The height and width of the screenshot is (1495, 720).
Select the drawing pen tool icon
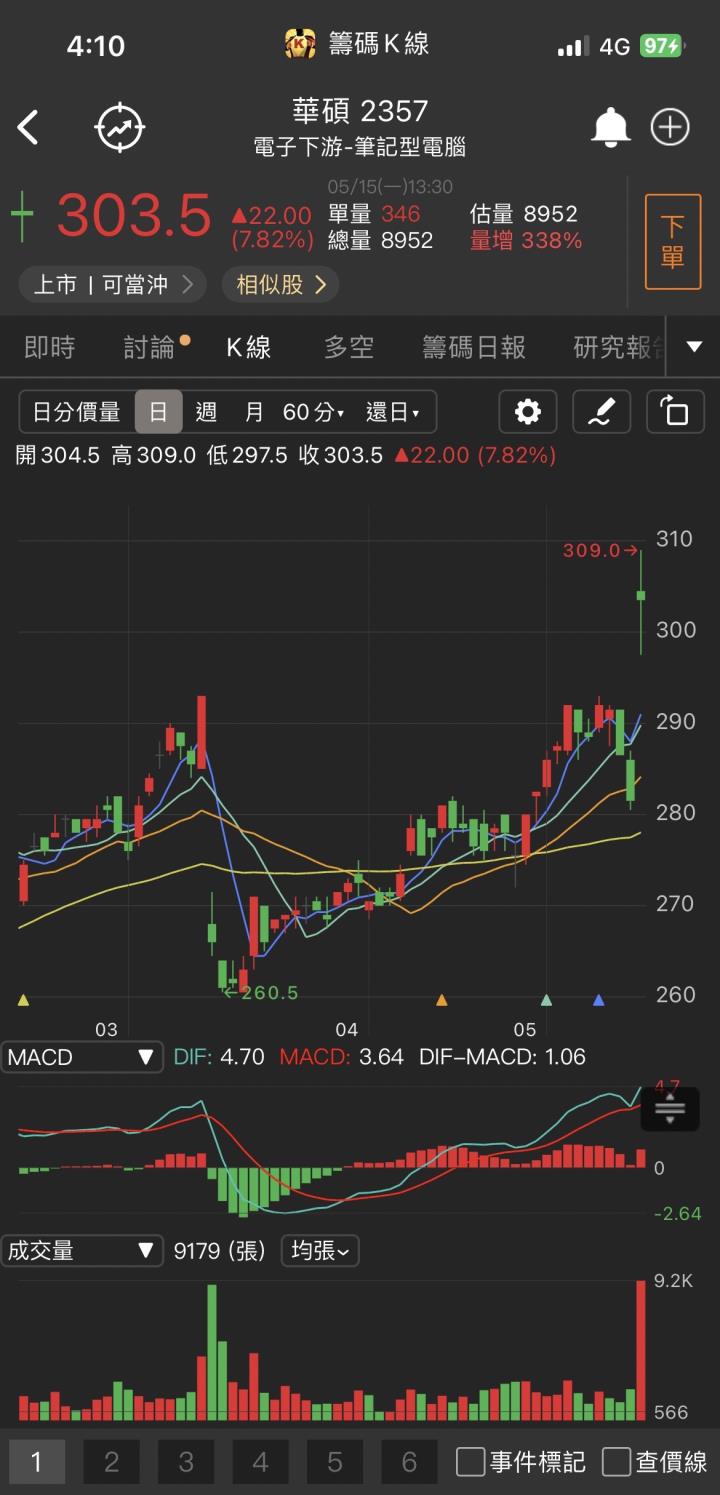[601, 412]
